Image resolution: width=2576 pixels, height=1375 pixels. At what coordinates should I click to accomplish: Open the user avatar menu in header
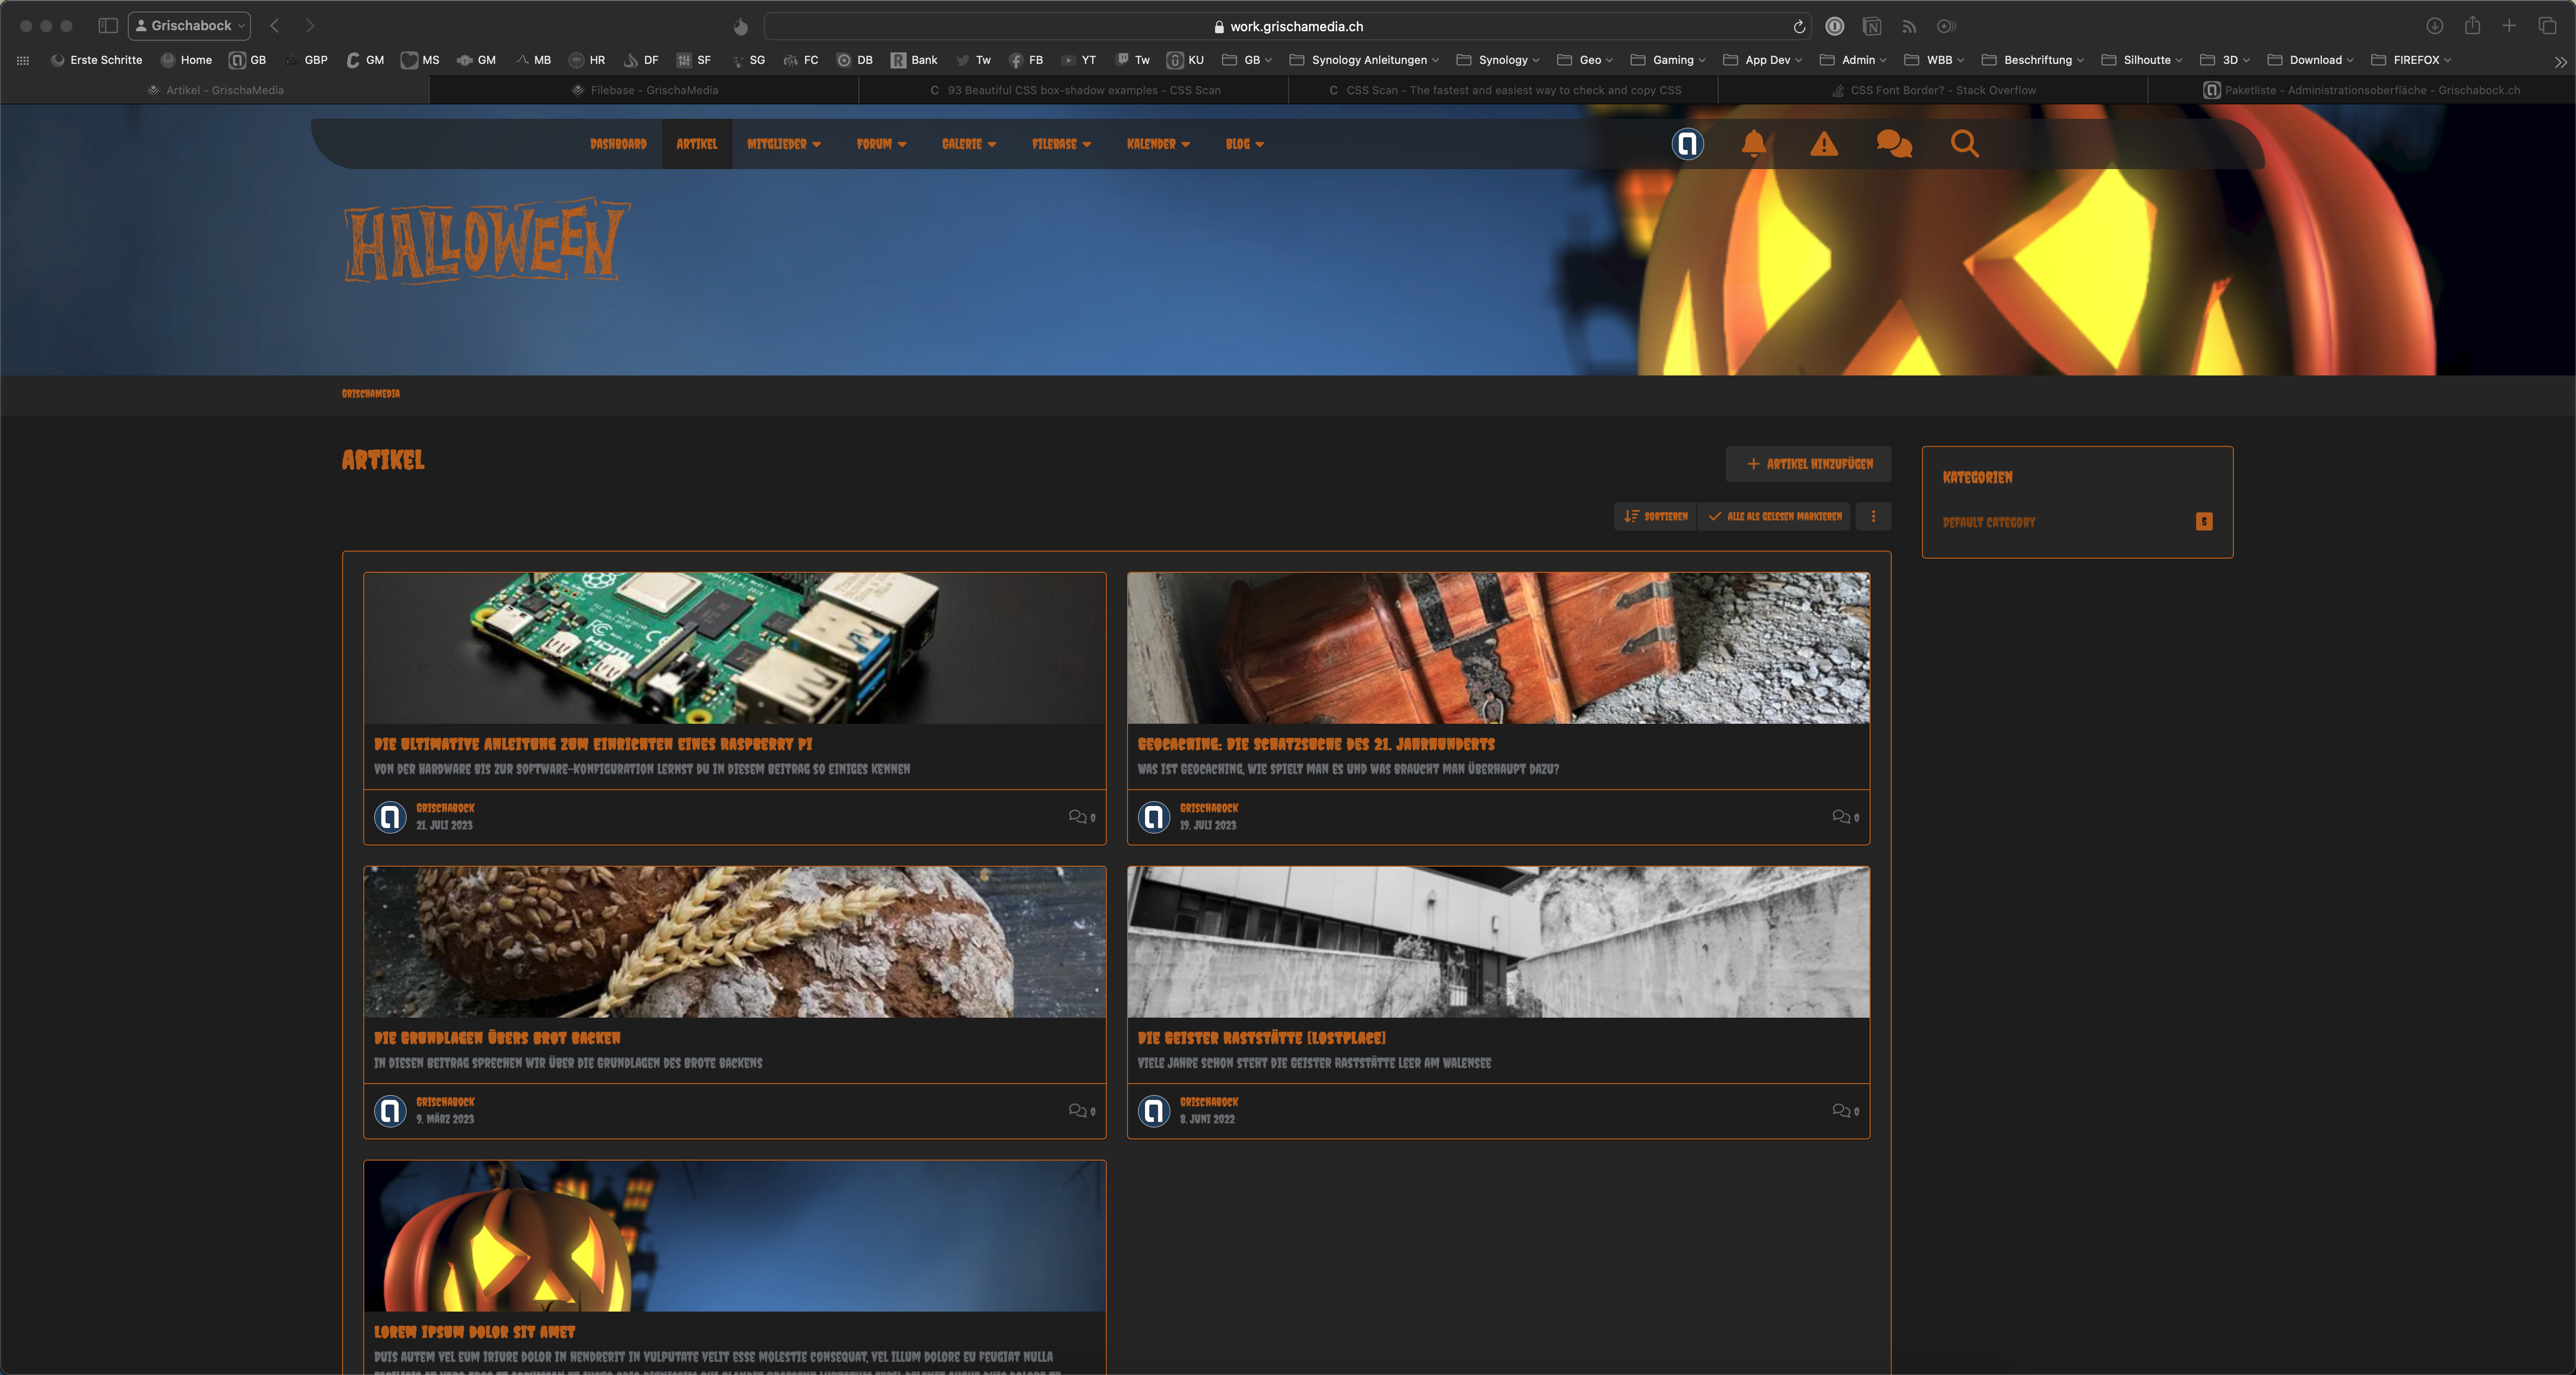(1687, 144)
